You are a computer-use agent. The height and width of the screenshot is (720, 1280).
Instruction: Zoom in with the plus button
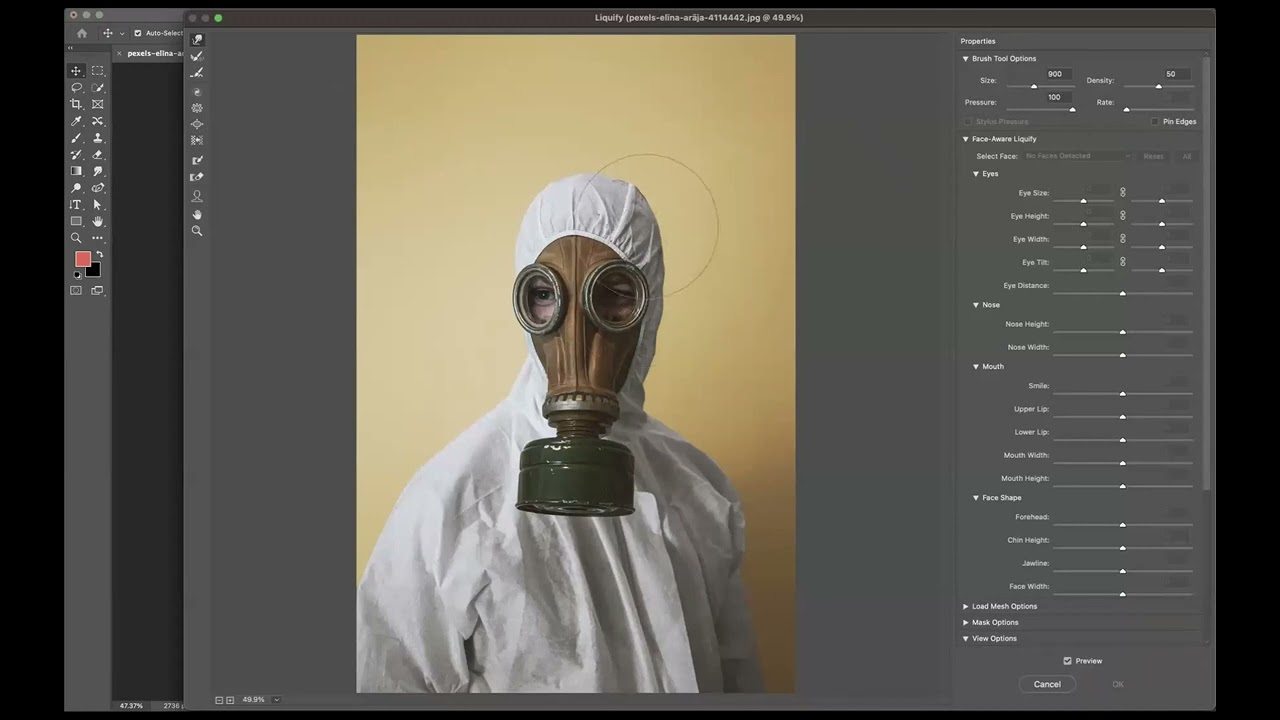tap(230, 700)
